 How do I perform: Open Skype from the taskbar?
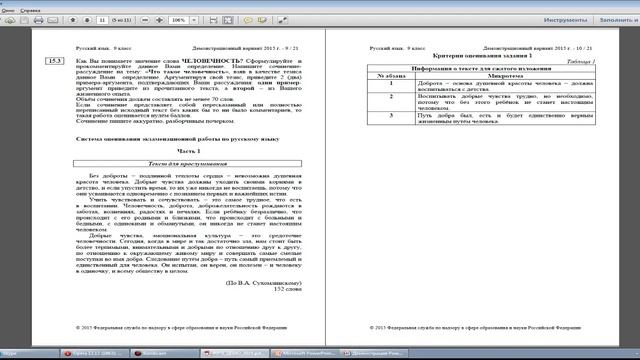[x=29, y=353]
